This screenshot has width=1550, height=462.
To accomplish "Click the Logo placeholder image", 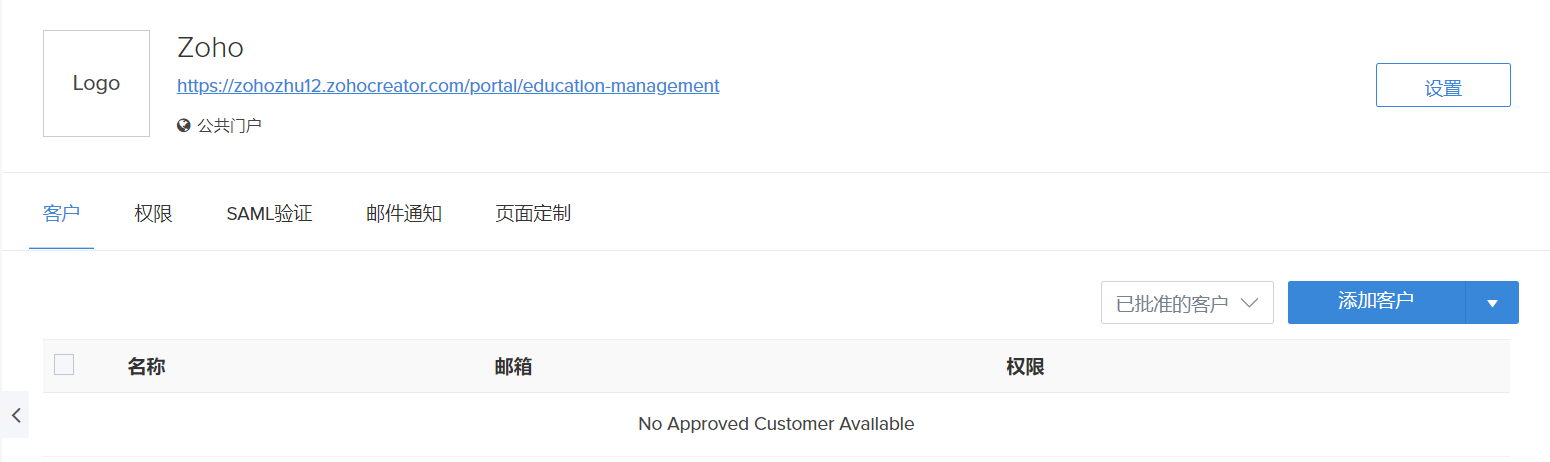I will pyautogui.click(x=96, y=84).
